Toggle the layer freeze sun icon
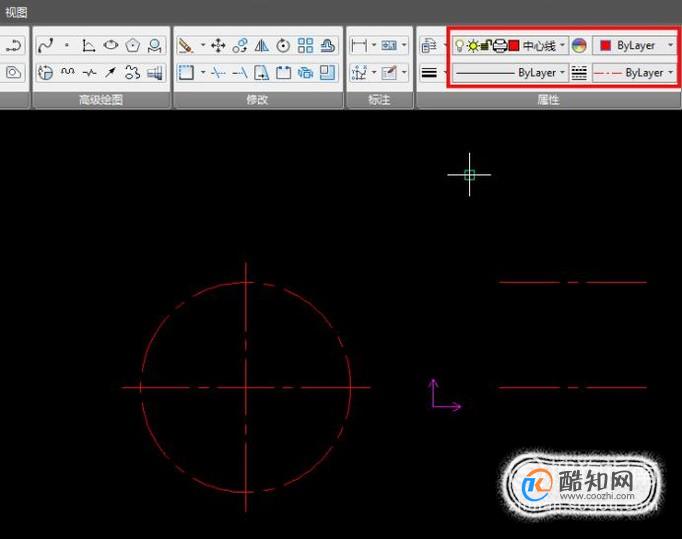Image resolution: width=682 pixels, height=539 pixels. click(x=473, y=45)
